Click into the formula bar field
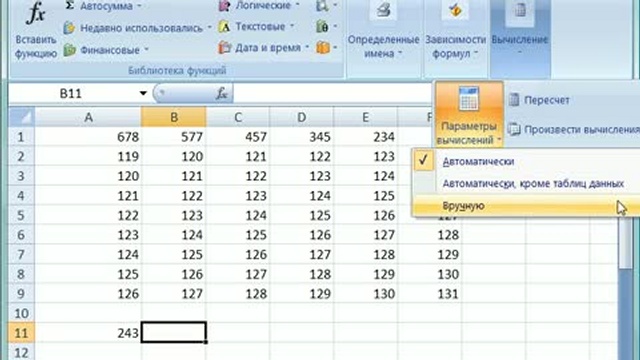The image size is (640, 360). coord(333,93)
